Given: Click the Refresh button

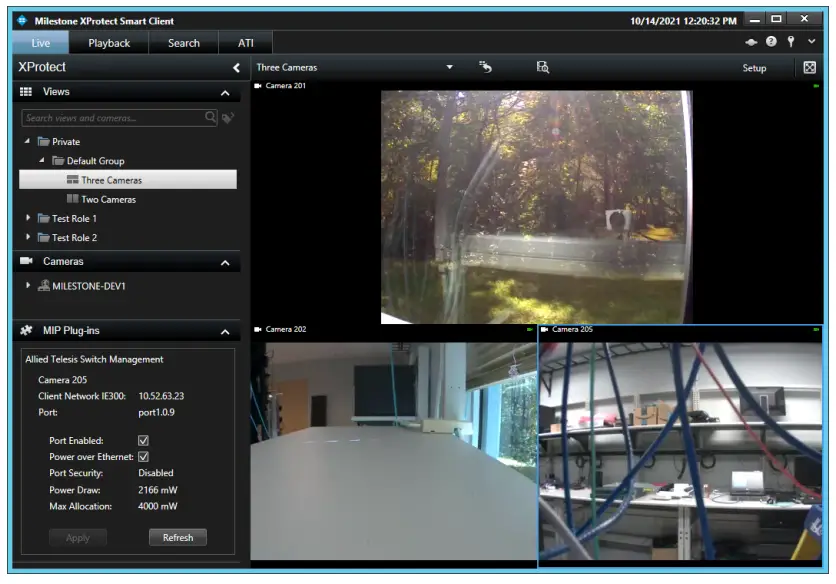Looking at the screenshot, I should click(x=178, y=538).
